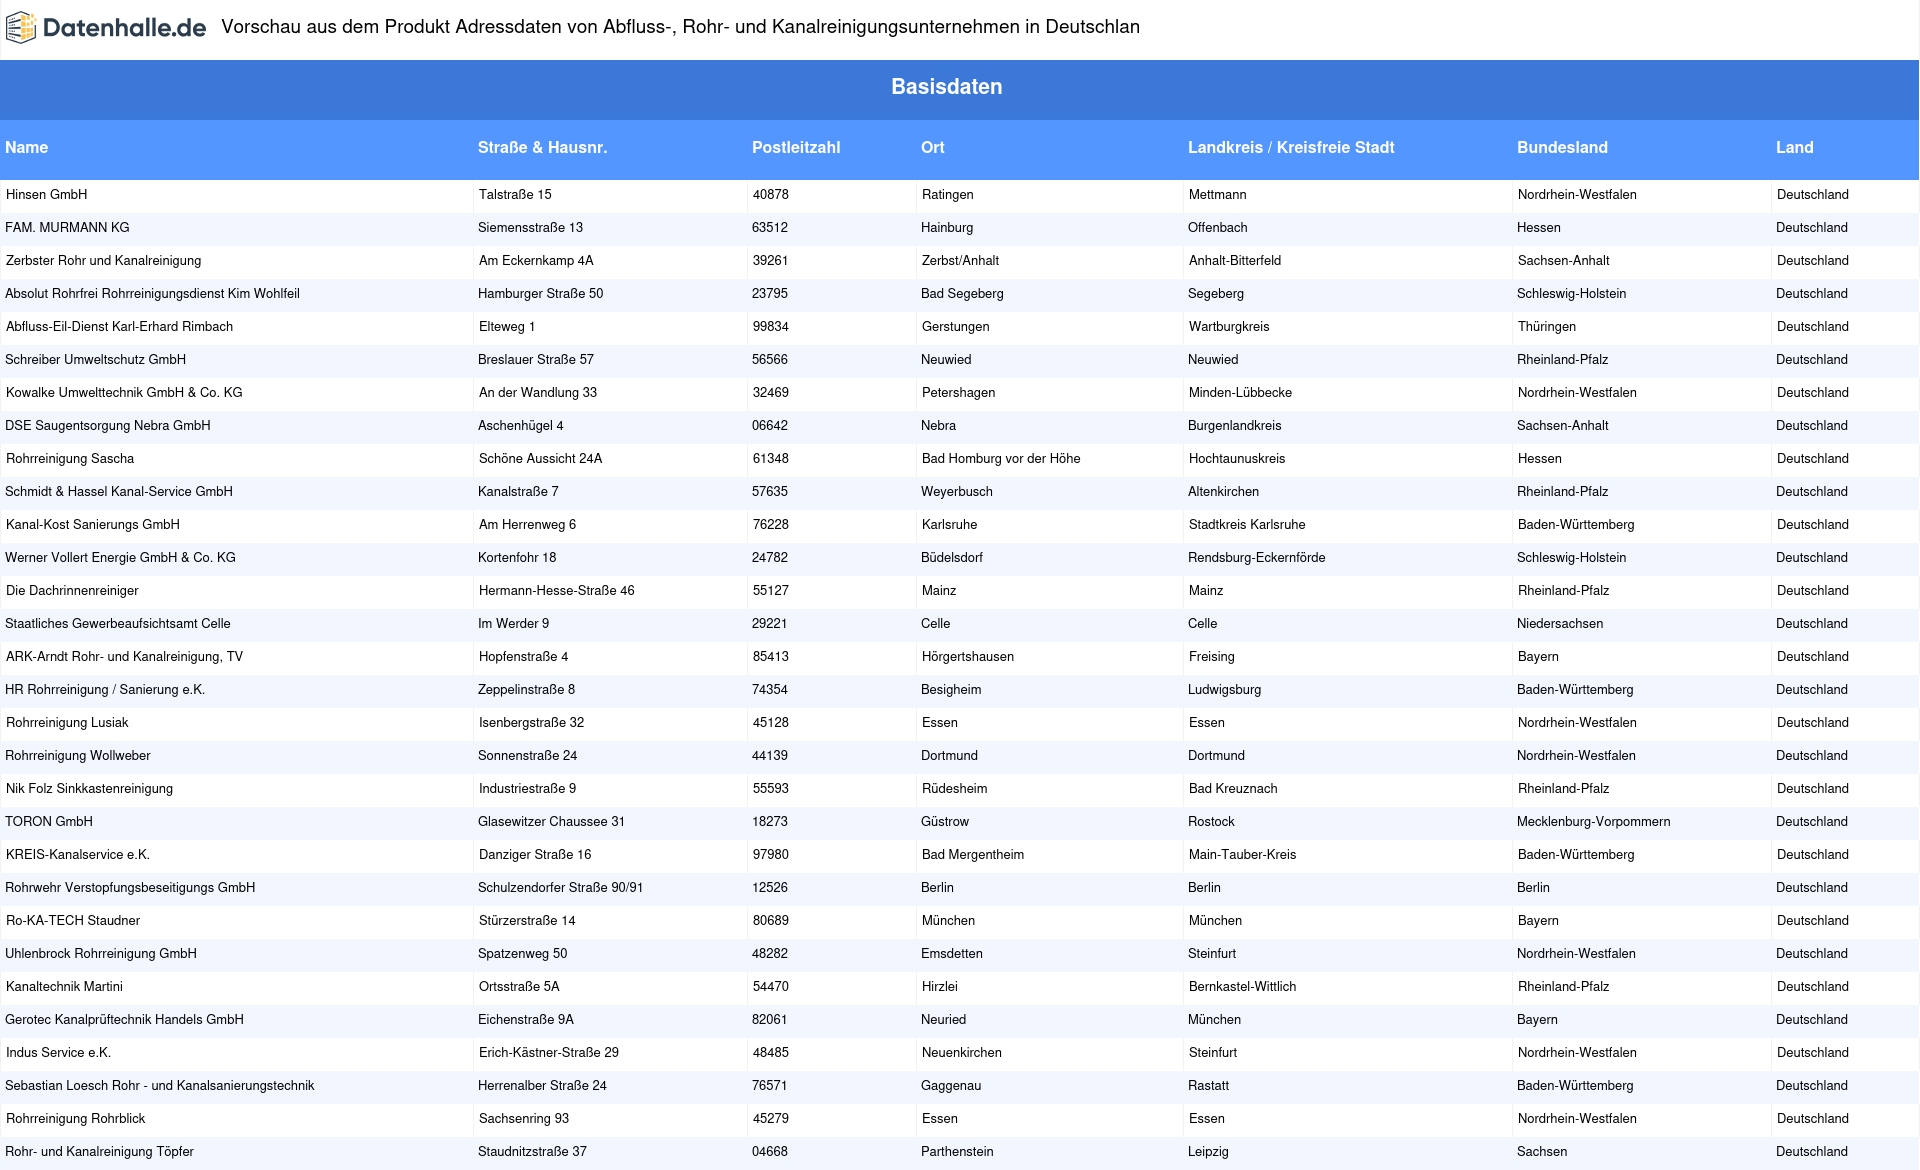Select Kanal-Kost Sanierungs GmbH cell
1920x1170 pixels.
(93, 524)
